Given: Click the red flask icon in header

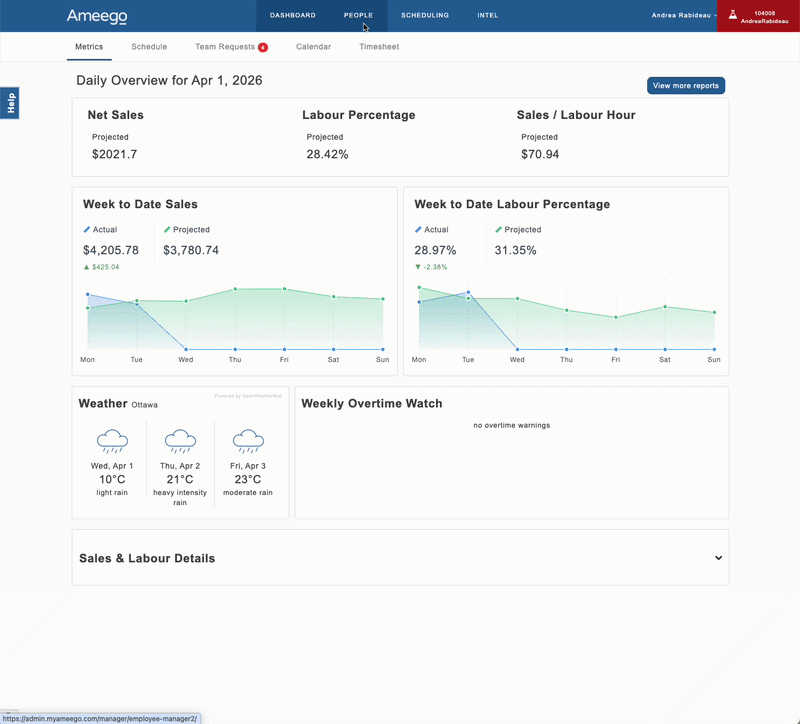Looking at the screenshot, I should pos(733,15).
